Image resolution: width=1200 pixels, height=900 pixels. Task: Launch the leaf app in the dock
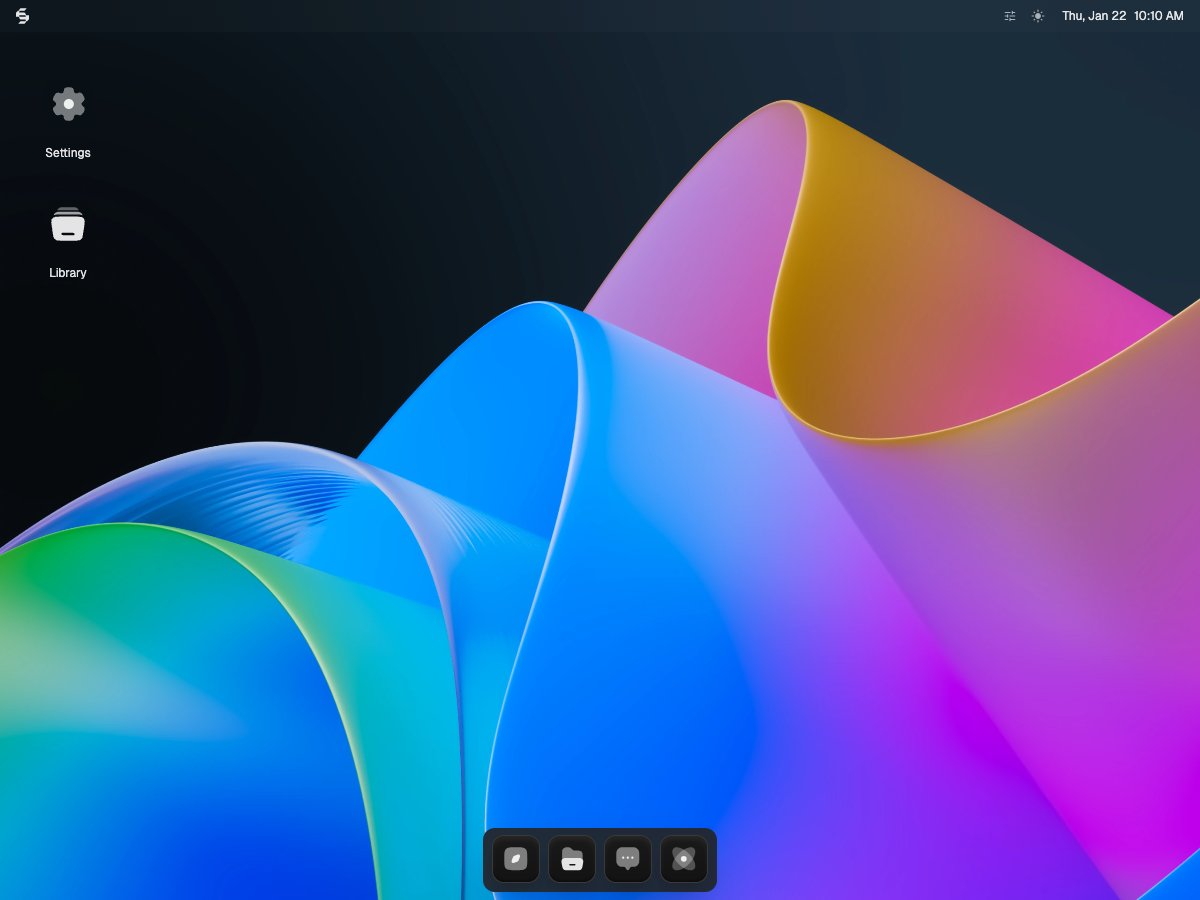516,859
